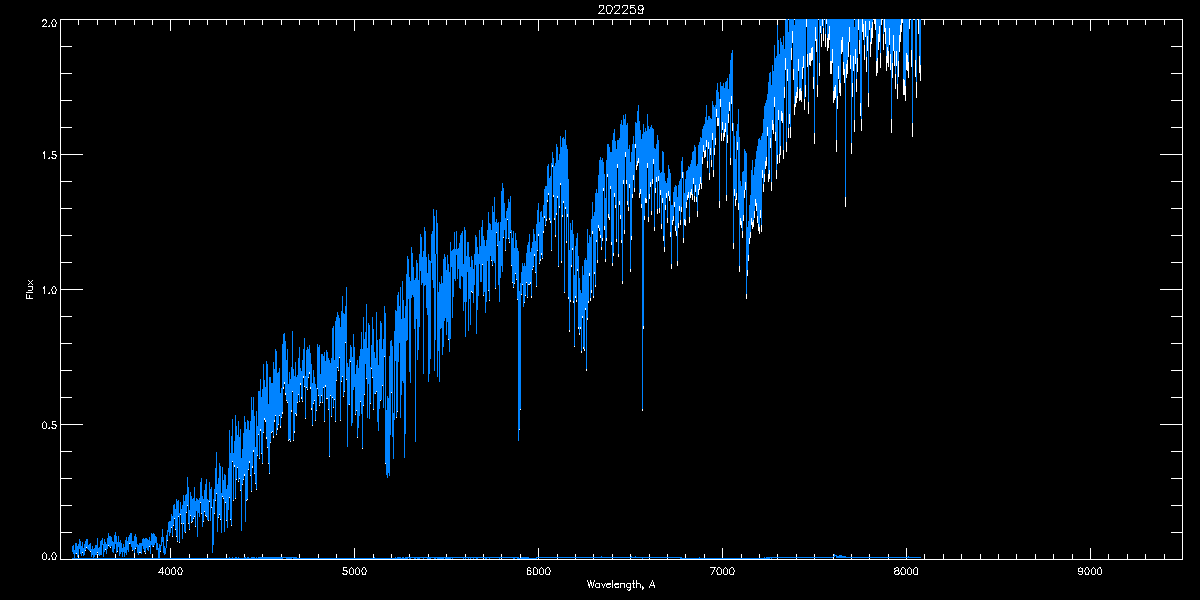Viewport: 1200px width, 600px height.
Task: Click the 8000 x-axis tick label
Action: (x=906, y=572)
